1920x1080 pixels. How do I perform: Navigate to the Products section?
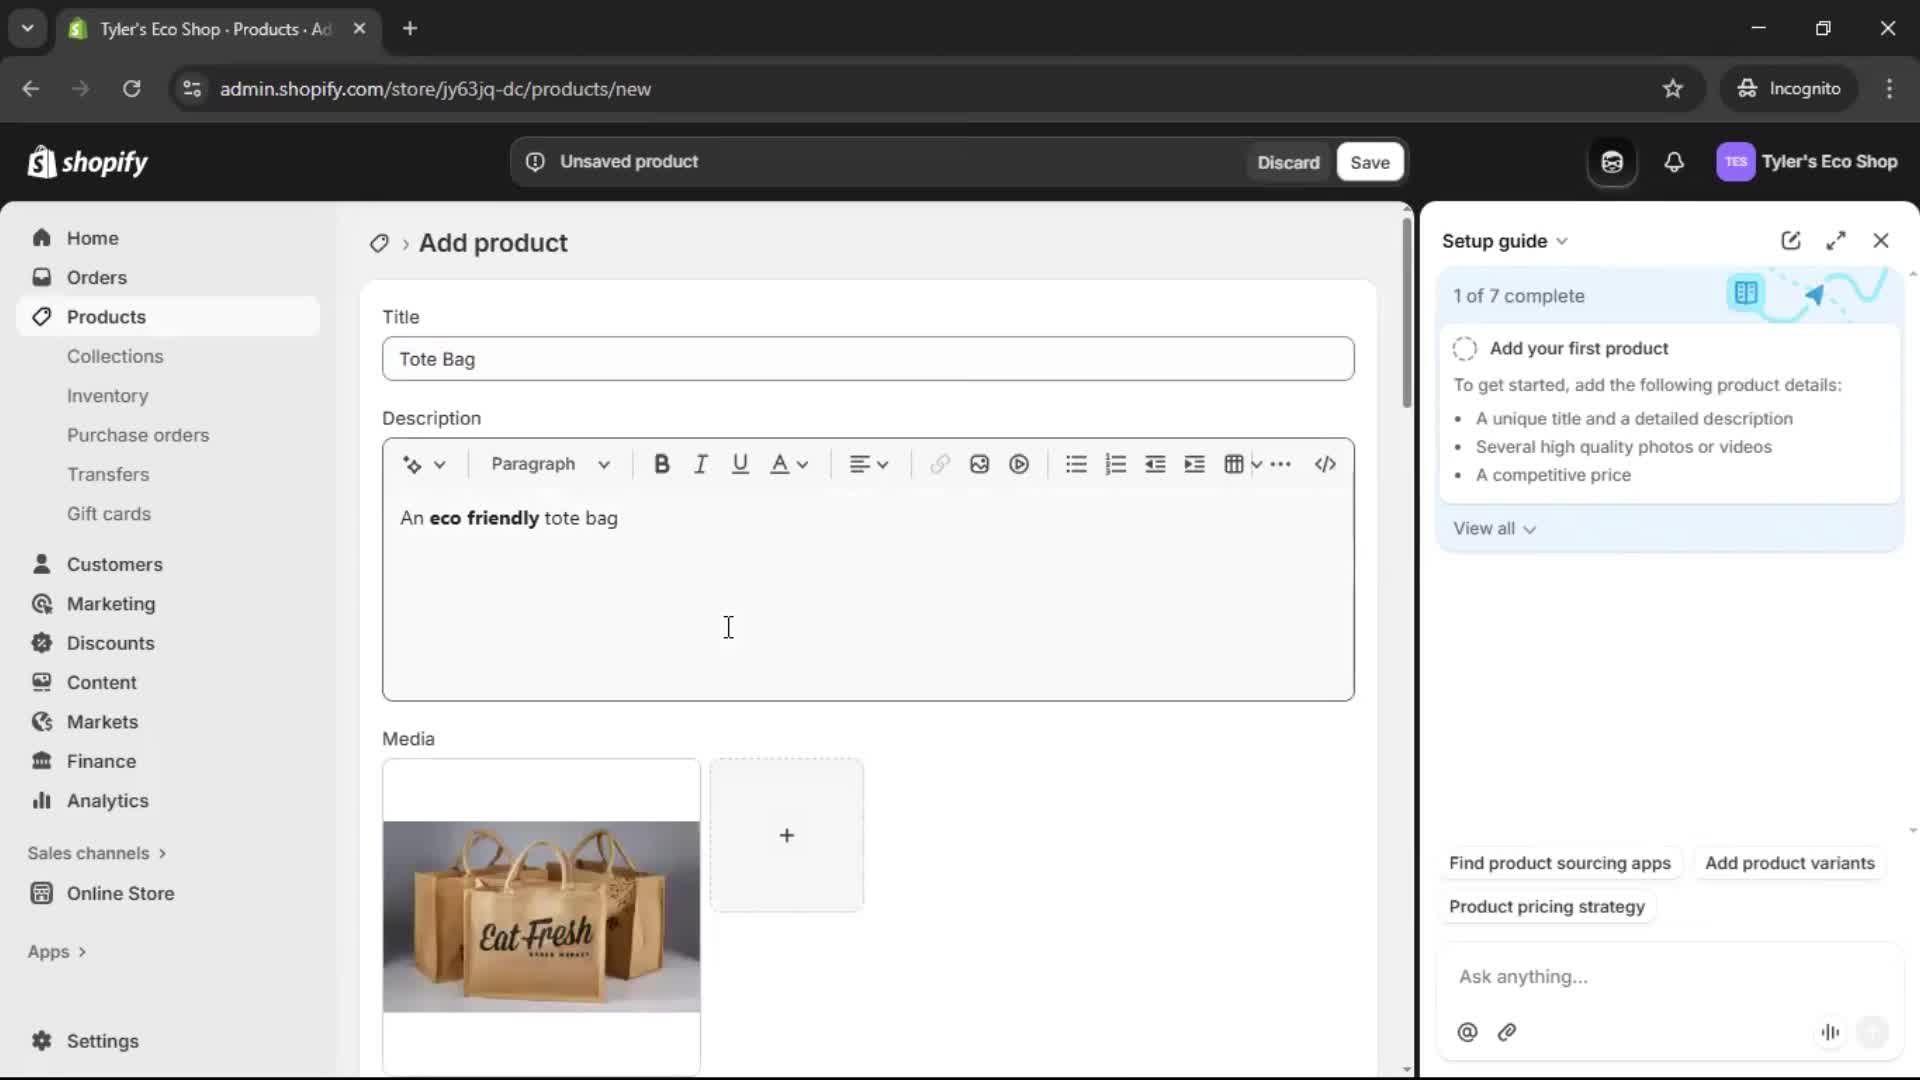click(x=105, y=316)
